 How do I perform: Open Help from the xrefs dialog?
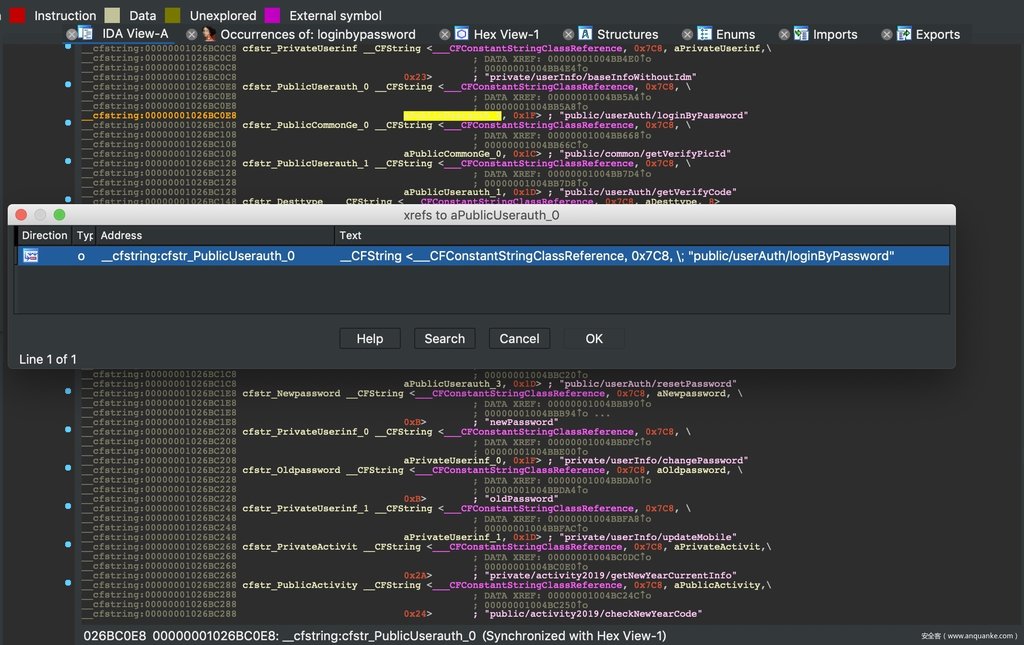tap(369, 339)
